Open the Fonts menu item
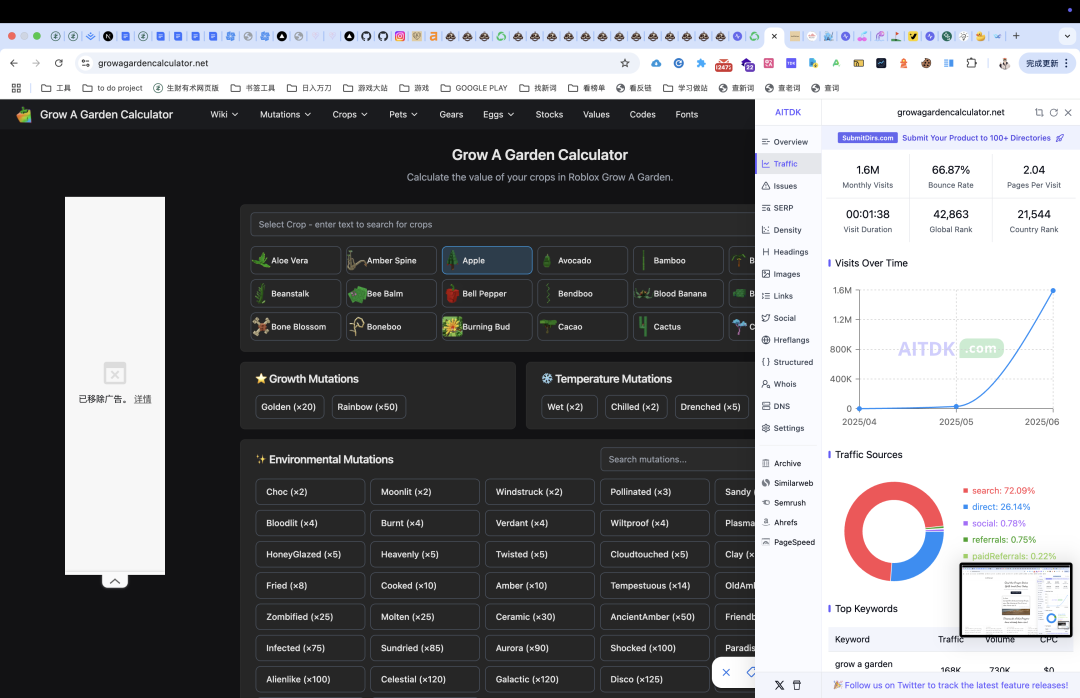Image resolution: width=1080 pixels, height=698 pixels. 686,114
